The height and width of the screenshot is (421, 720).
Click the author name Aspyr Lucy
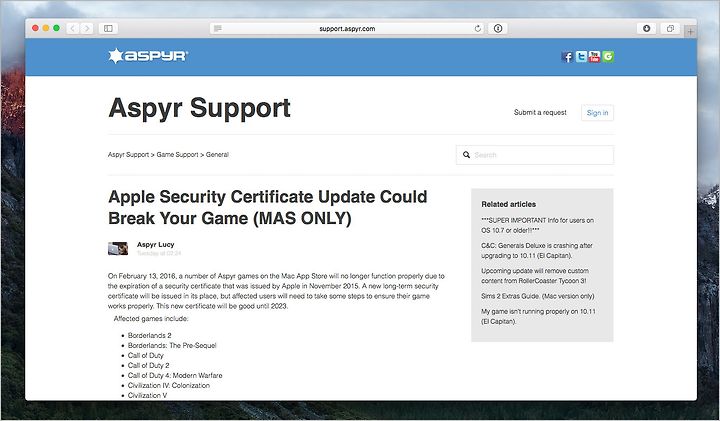pyautogui.click(x=155, y=244)
